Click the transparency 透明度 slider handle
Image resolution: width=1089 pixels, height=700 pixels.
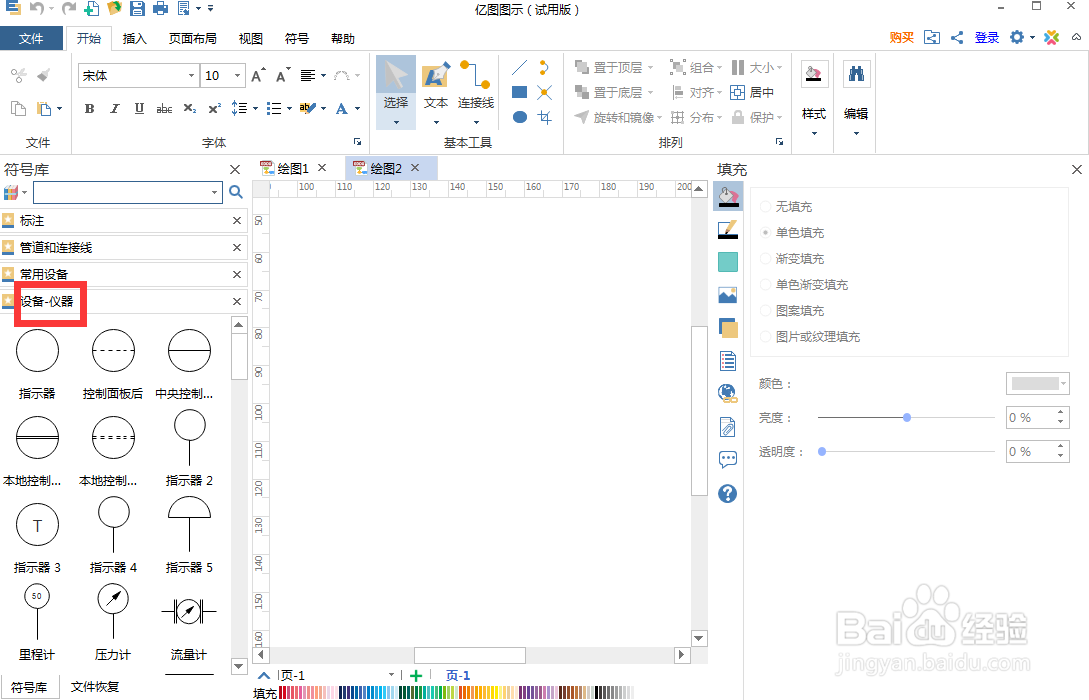822,451
